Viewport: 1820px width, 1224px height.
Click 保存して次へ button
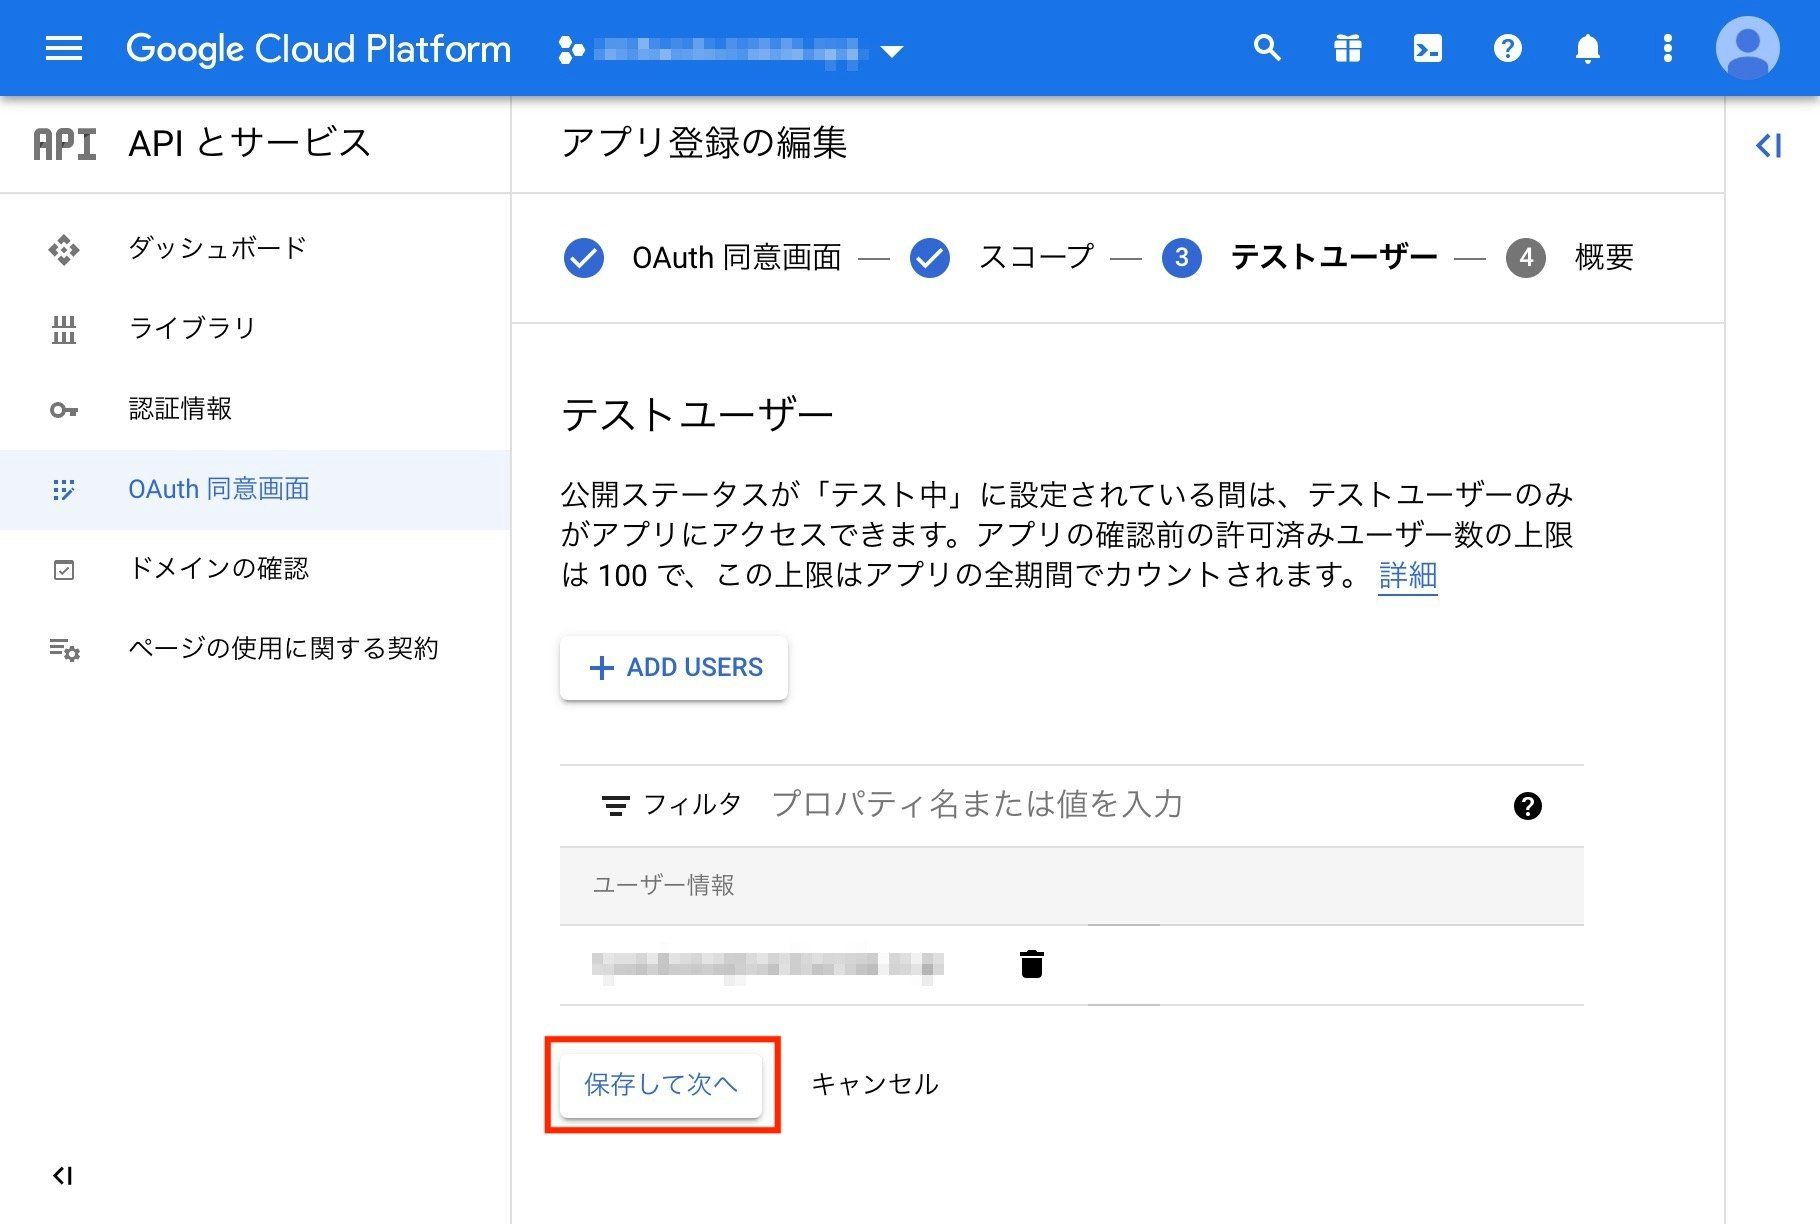[661, 1084]
